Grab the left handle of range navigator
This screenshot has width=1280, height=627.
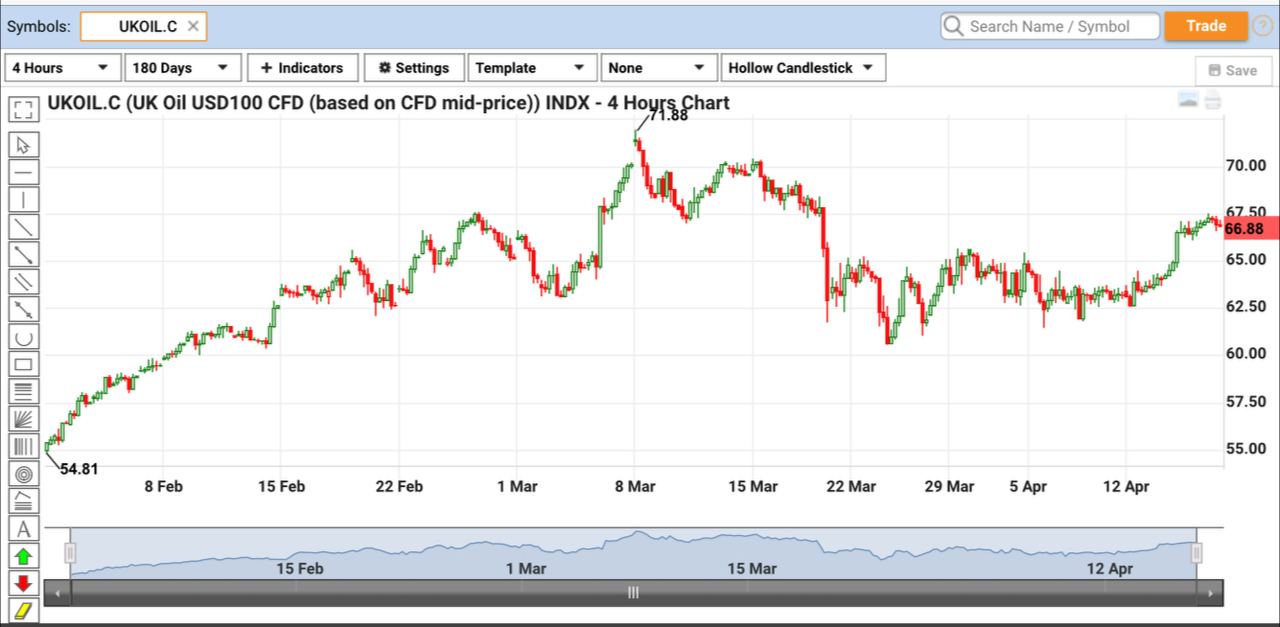(x=70, y=553)
